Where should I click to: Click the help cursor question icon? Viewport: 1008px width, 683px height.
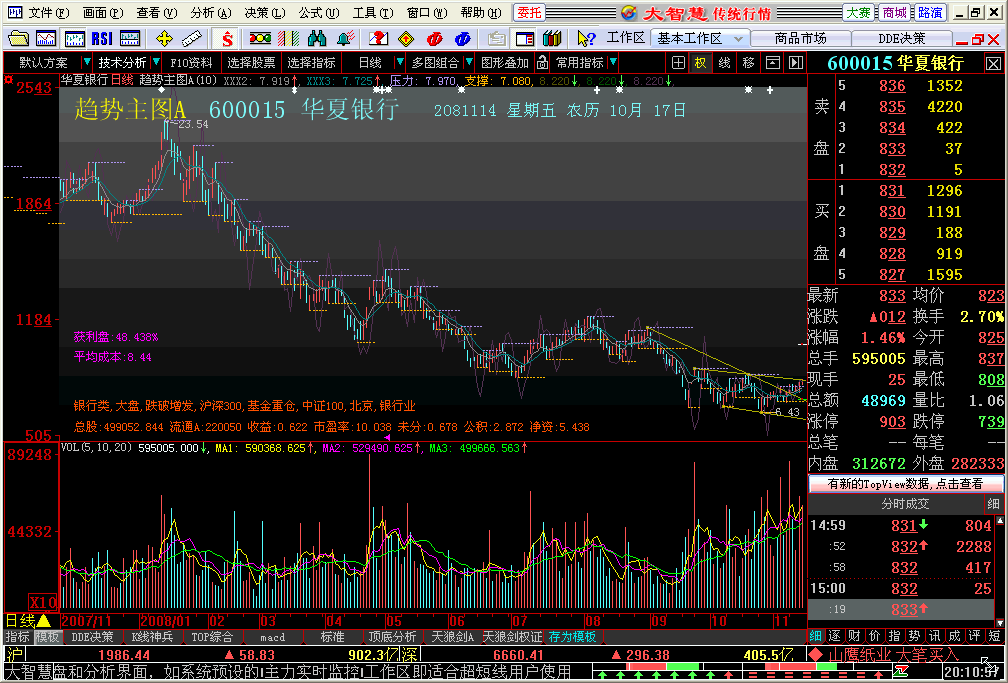(586, 39)
